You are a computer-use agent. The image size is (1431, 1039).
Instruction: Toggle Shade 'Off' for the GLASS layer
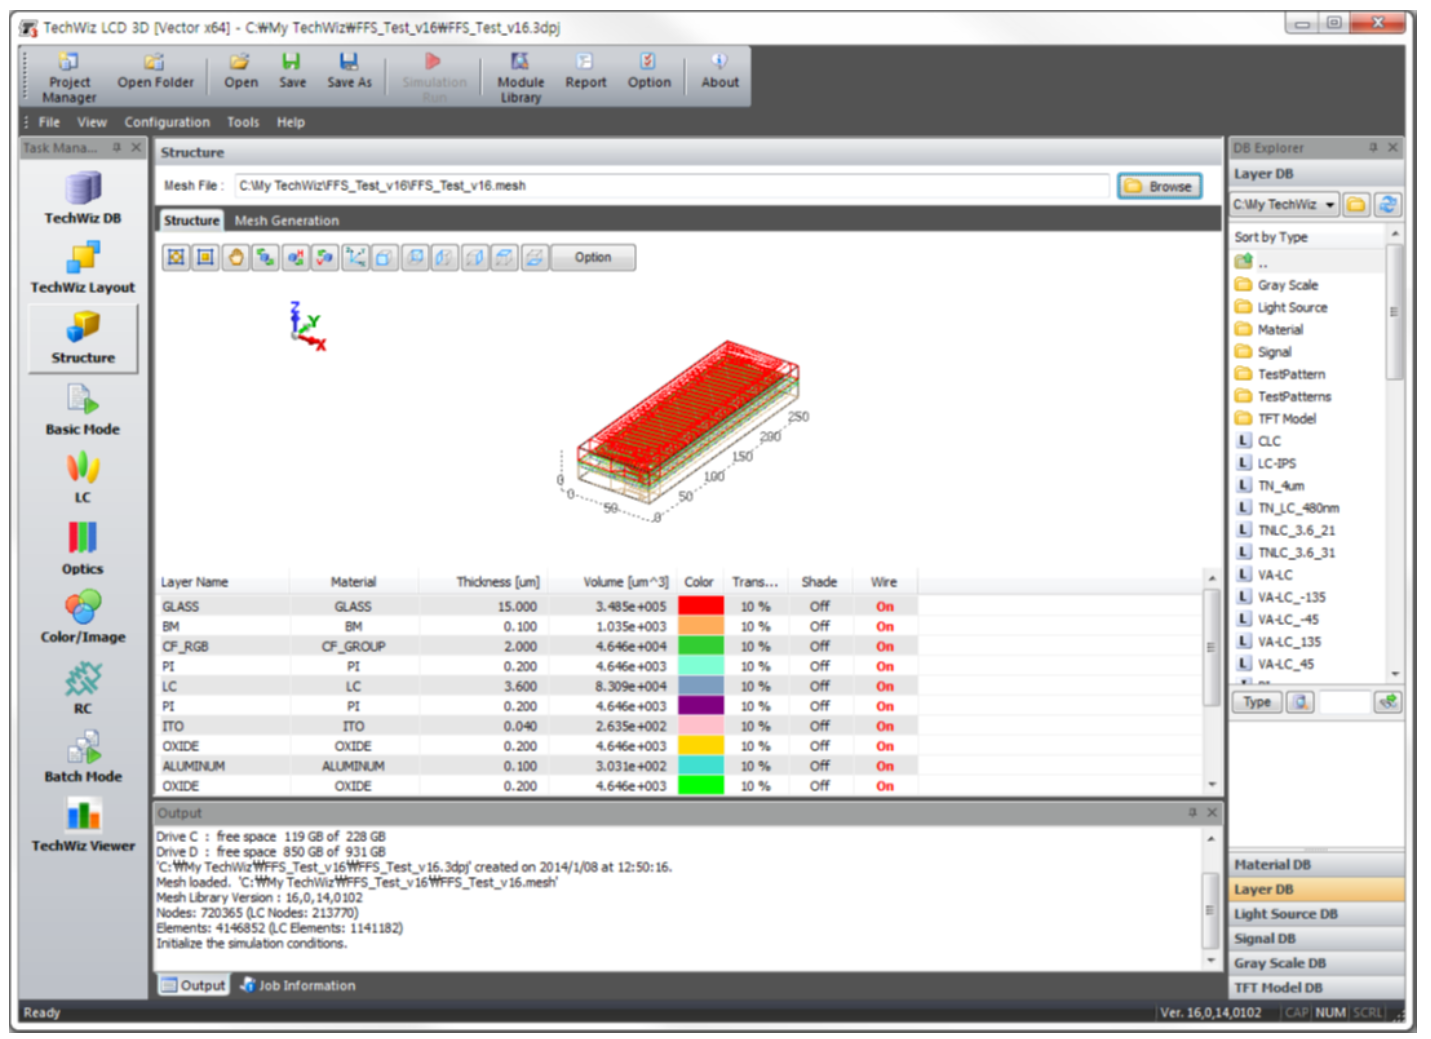[819, 606]
